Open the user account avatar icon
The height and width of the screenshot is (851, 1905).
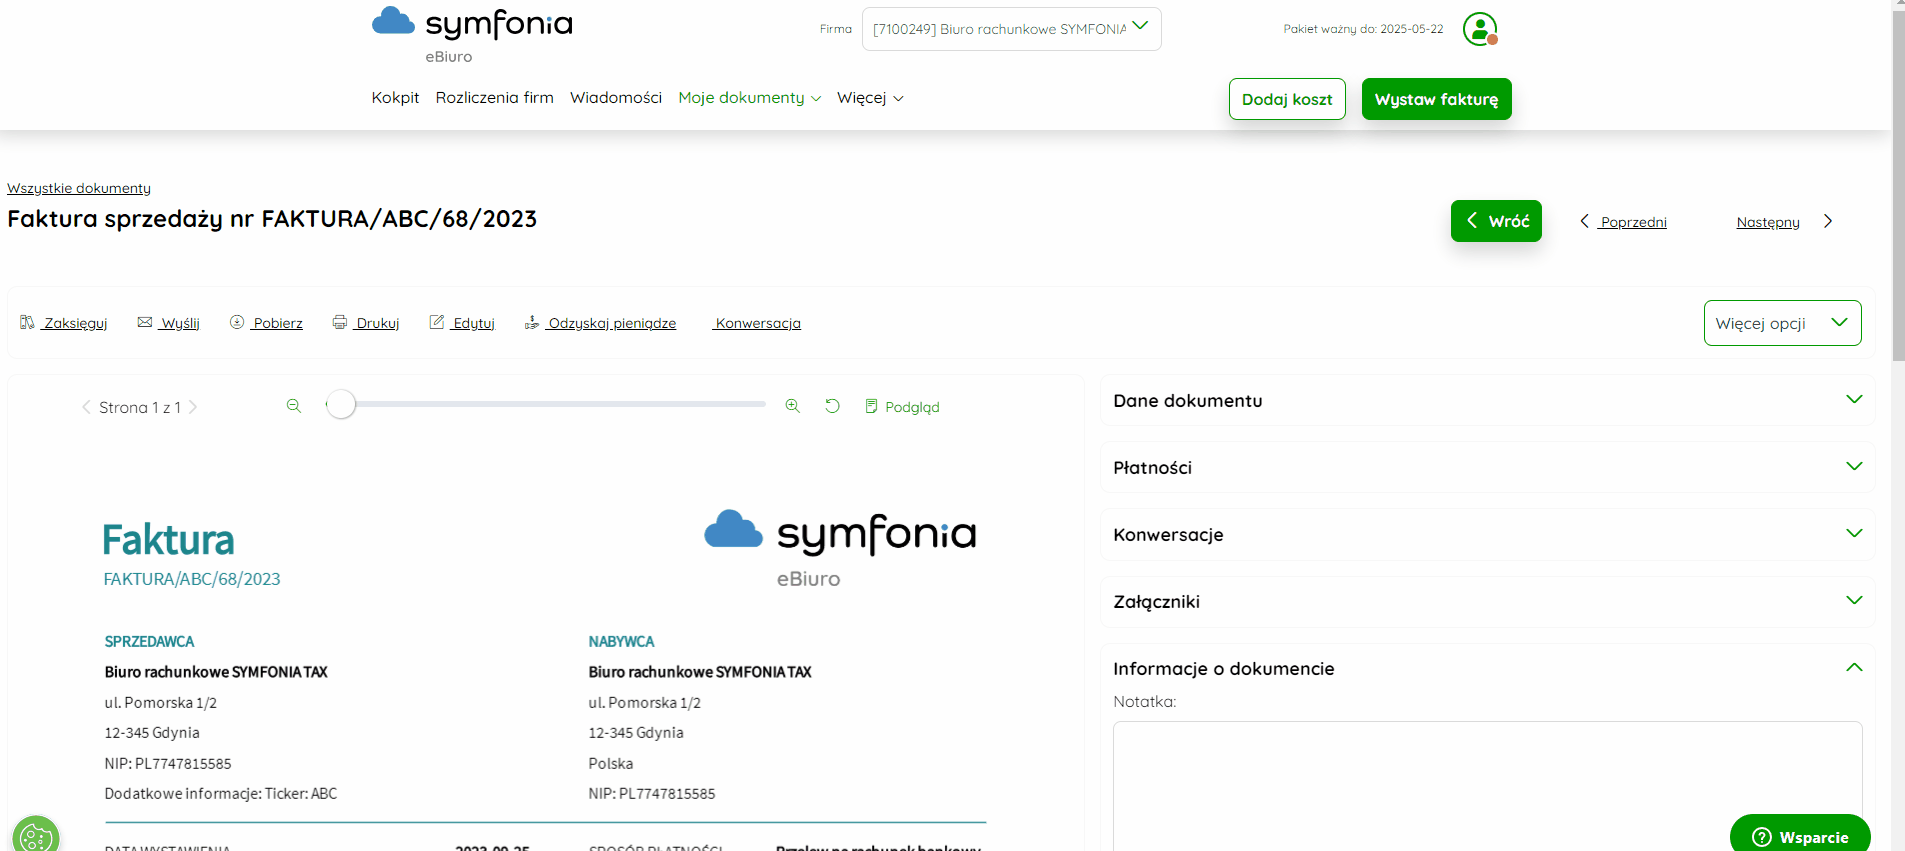[1480, 29]
